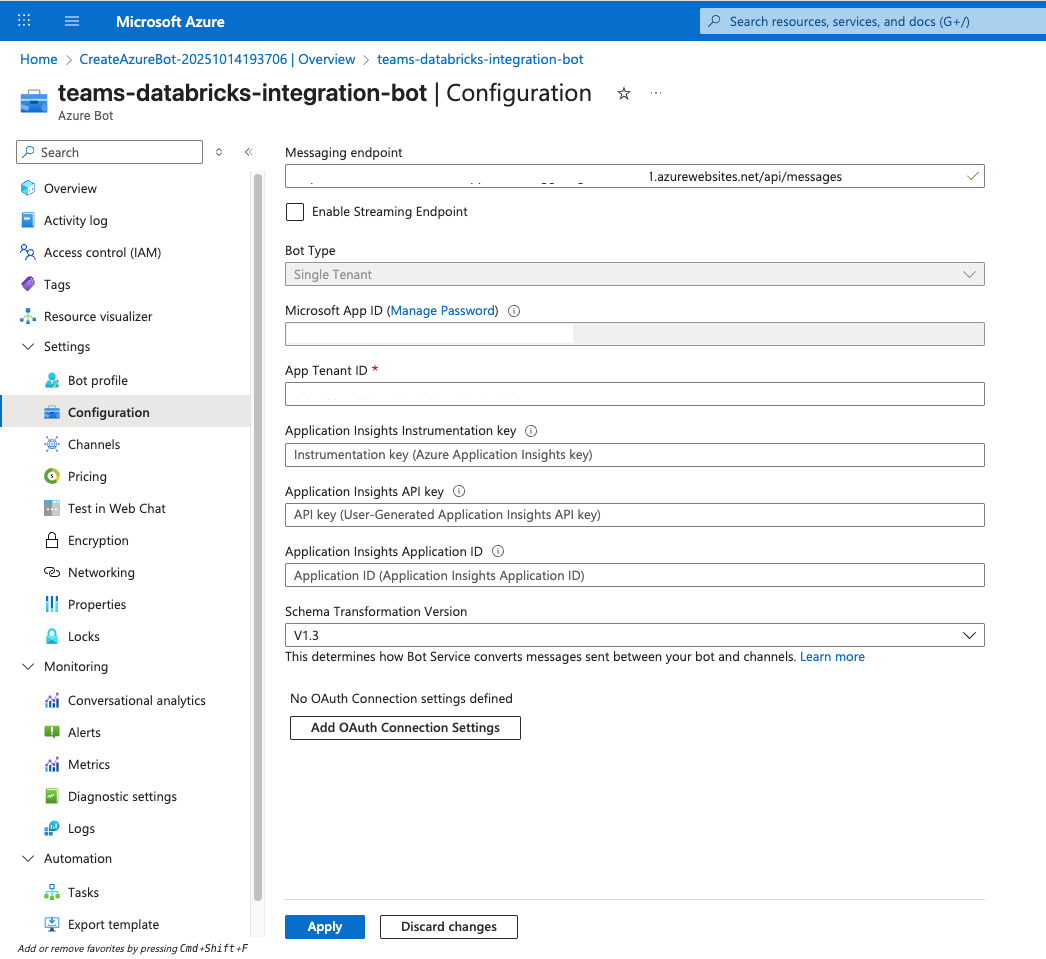
Task: Go to Home in the breadcrumb
Action: tap(38, 59)
